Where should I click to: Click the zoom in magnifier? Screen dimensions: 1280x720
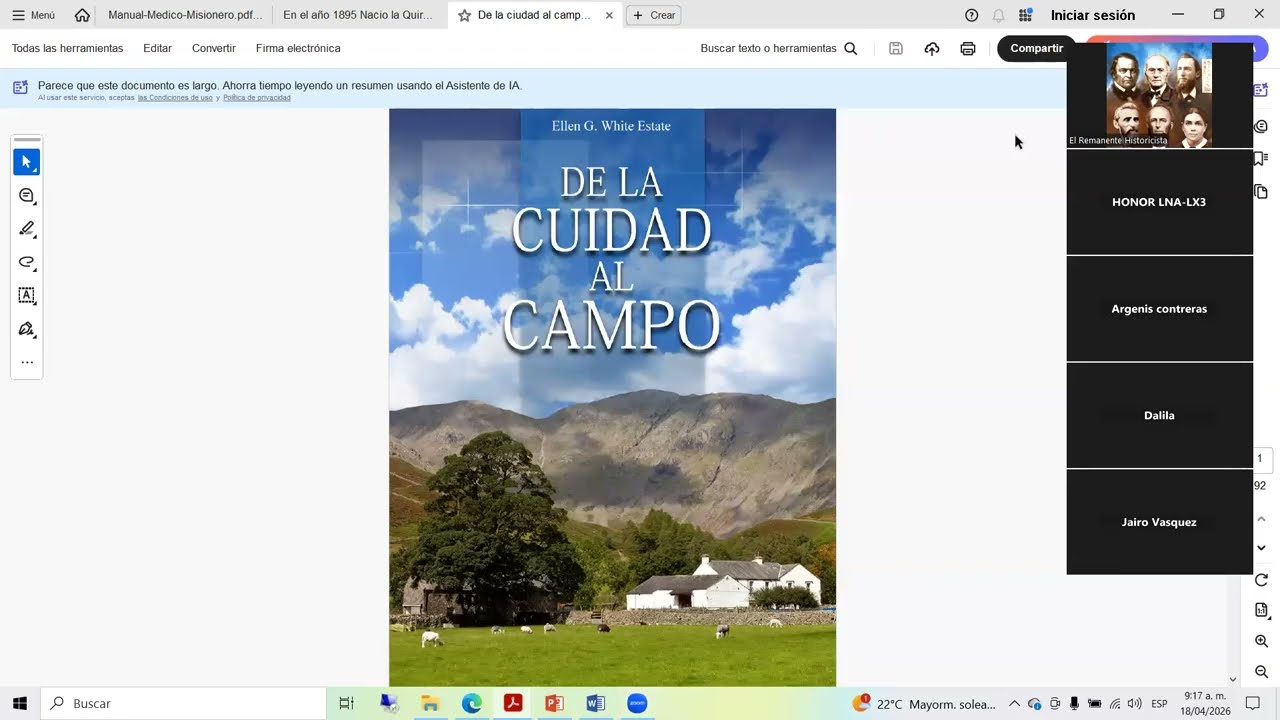[x=1261, y=641]
